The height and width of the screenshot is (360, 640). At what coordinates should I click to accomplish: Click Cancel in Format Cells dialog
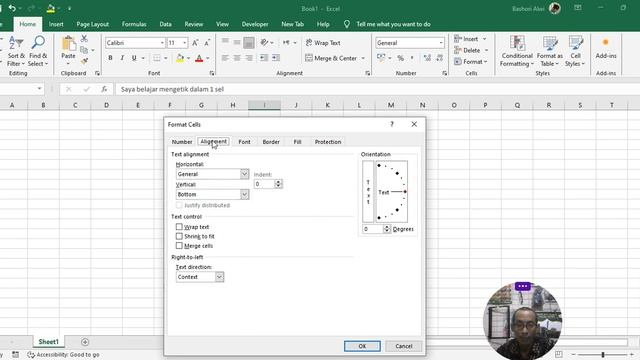point(404,346)
